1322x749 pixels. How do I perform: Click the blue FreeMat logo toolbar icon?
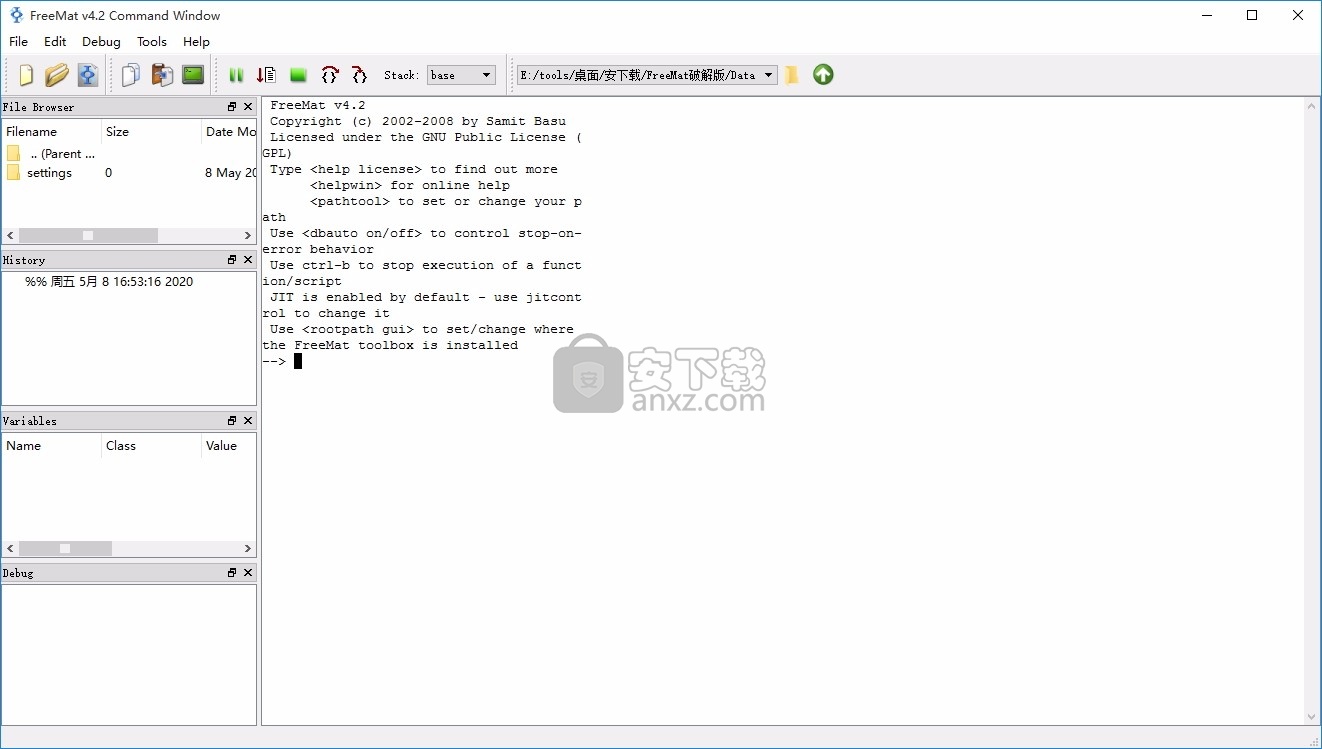pos(88,75)
